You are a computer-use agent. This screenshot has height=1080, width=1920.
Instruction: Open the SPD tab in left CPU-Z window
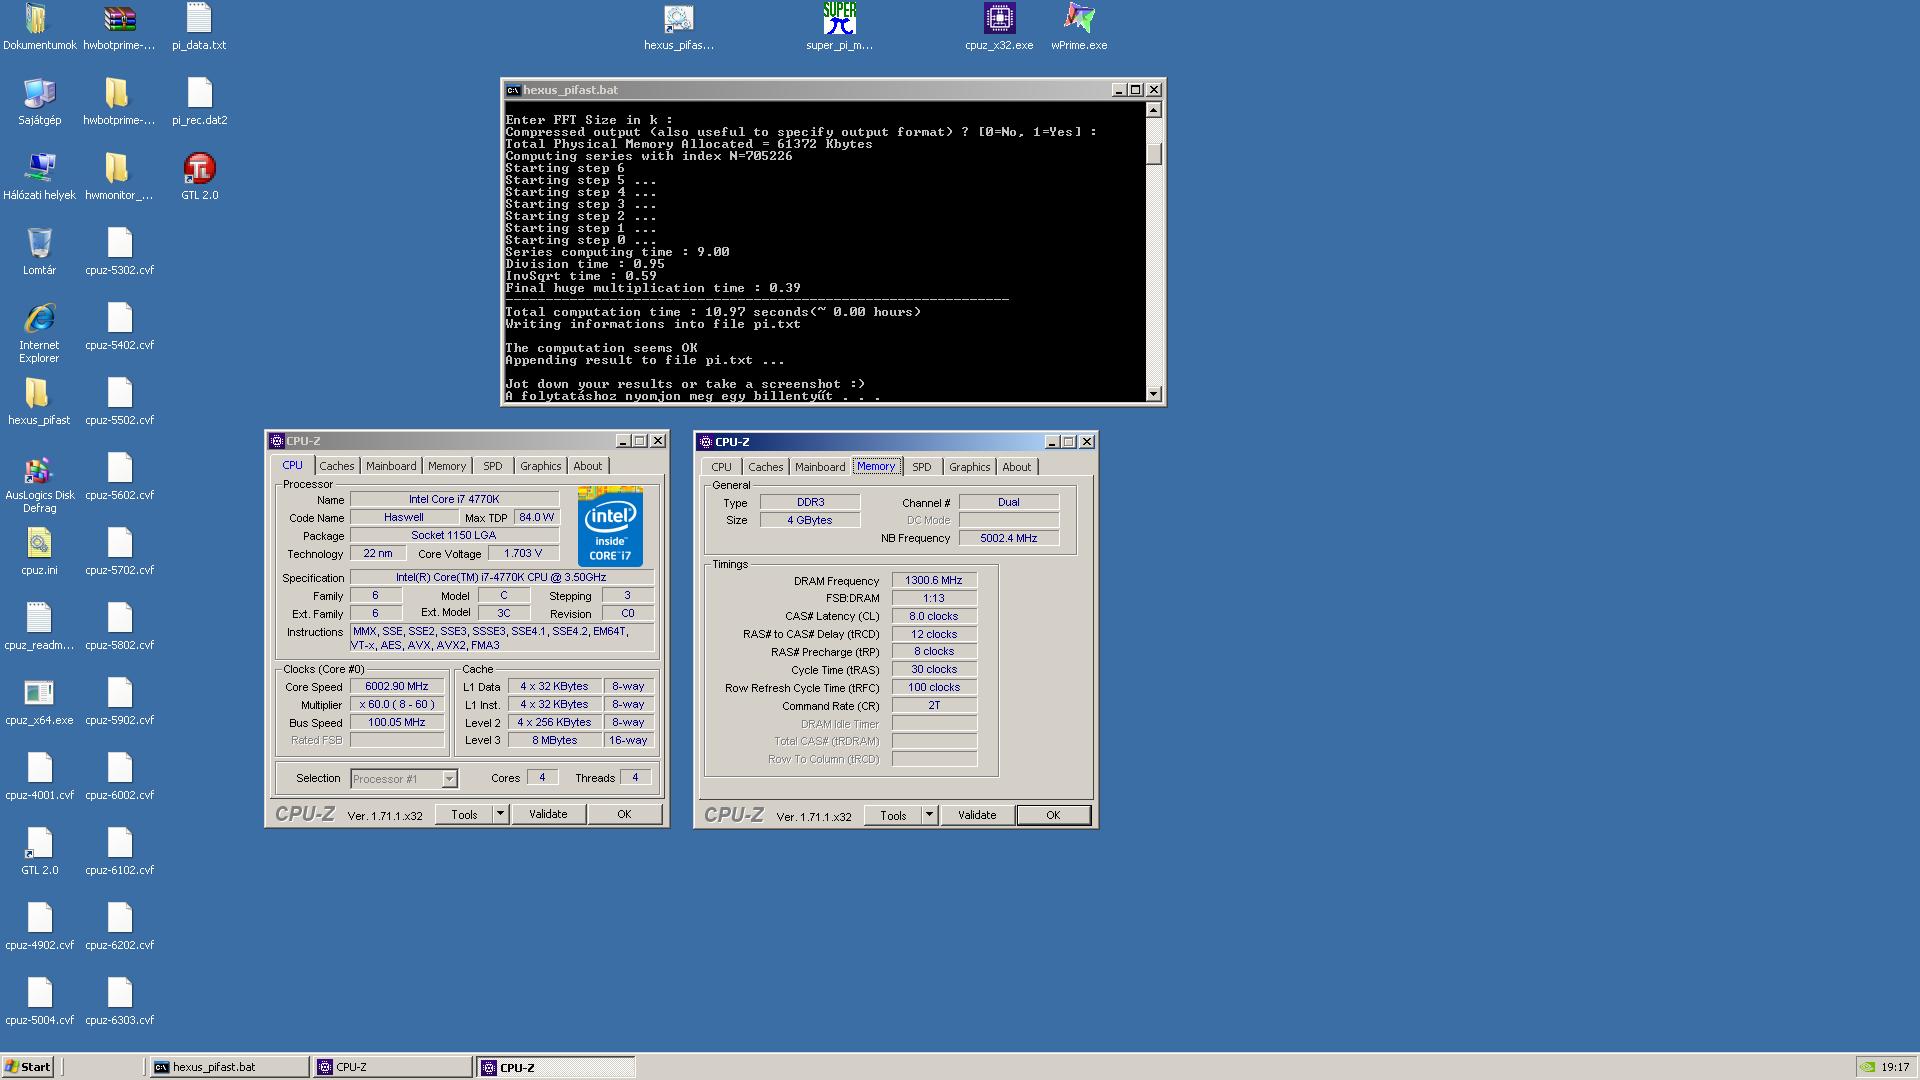click(x=493, y=466)
